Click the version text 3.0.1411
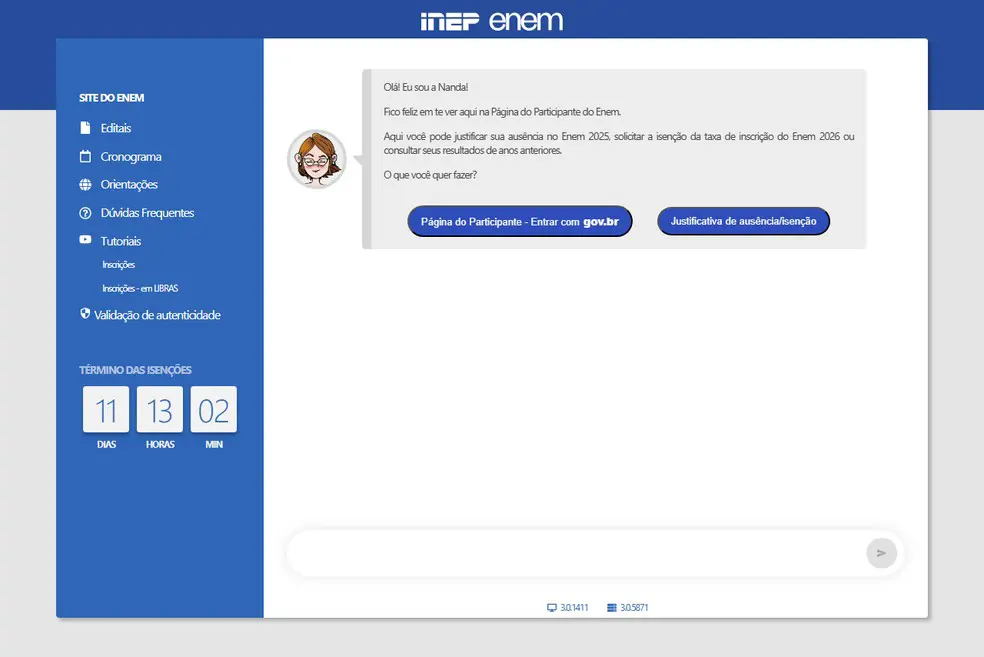The width and height of the screenshot is (984, 657). (x=574, y=607)
